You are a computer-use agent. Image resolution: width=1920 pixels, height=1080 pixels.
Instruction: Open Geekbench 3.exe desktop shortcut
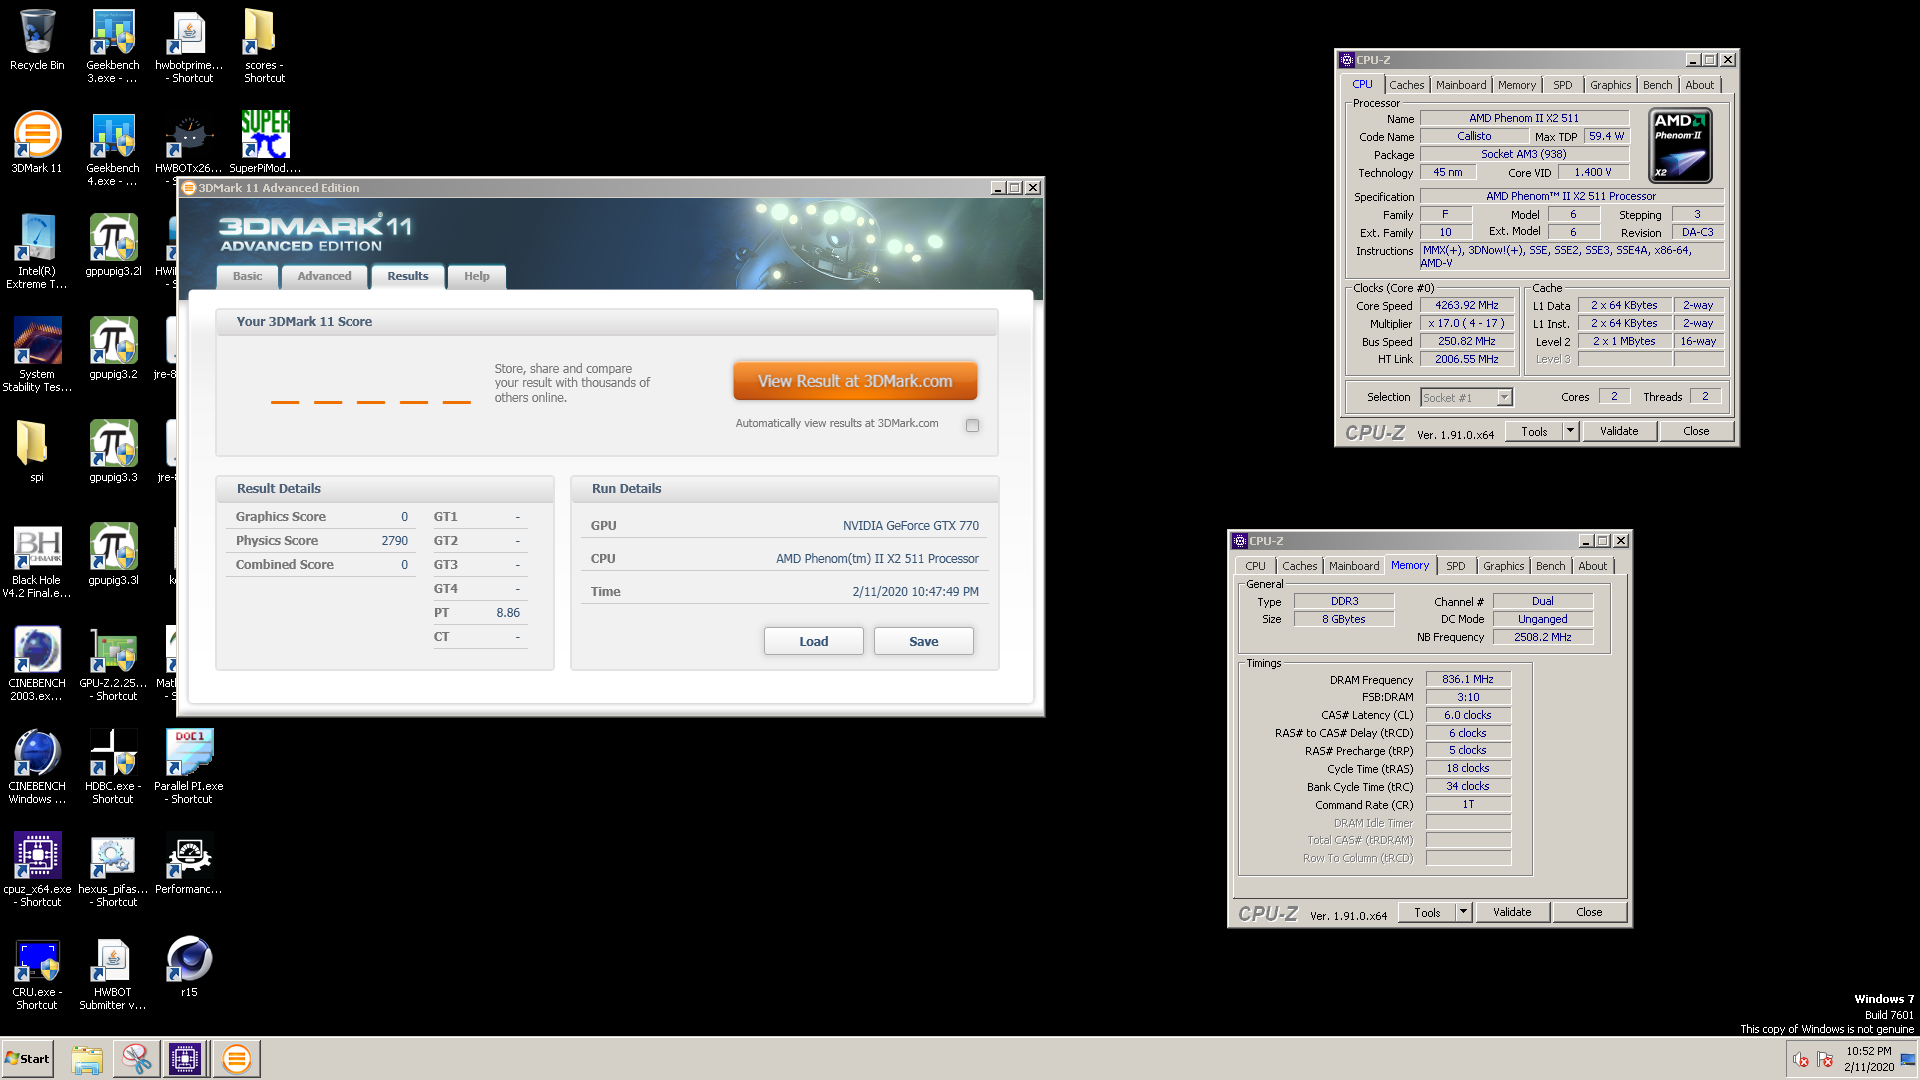click(x=113, y=46)
